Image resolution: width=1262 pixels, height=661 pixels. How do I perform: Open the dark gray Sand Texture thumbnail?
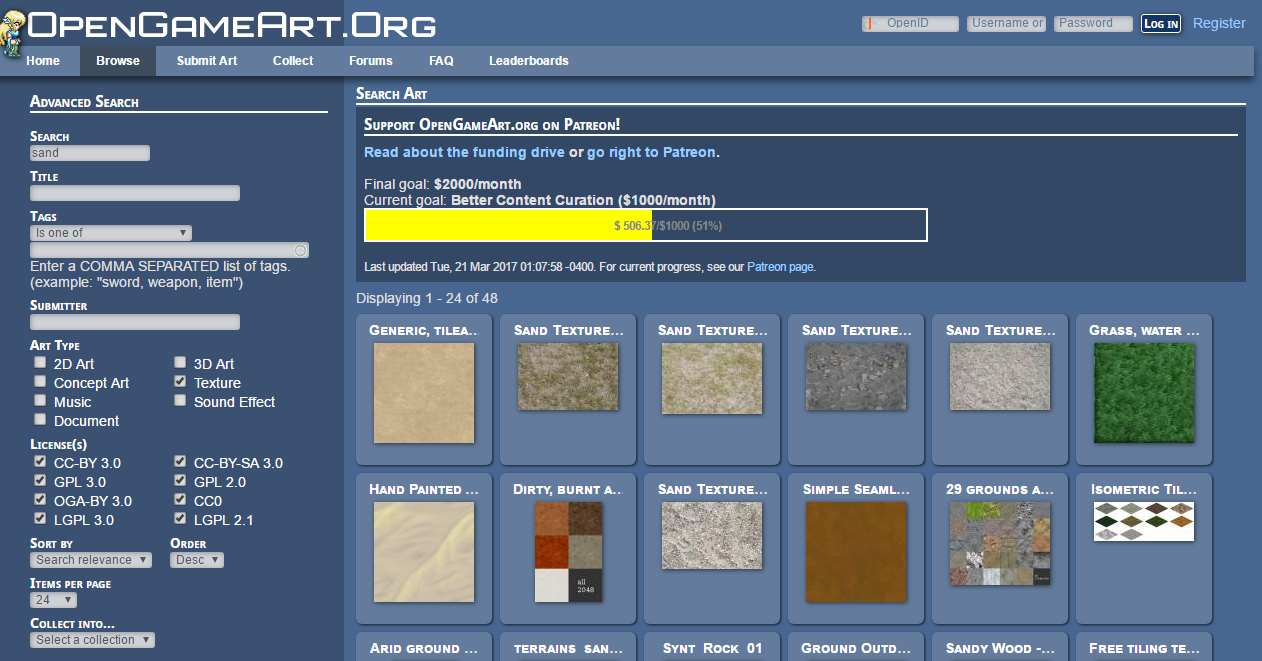856,377
